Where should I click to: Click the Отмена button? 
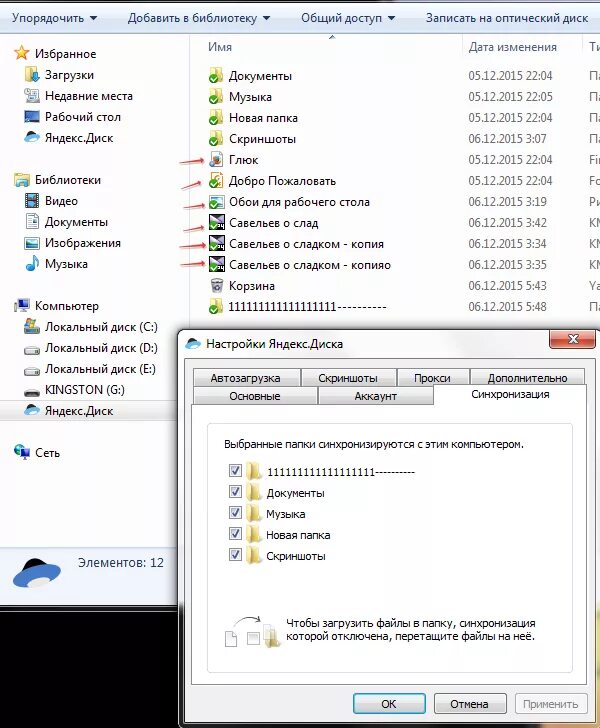click(470, 704)
